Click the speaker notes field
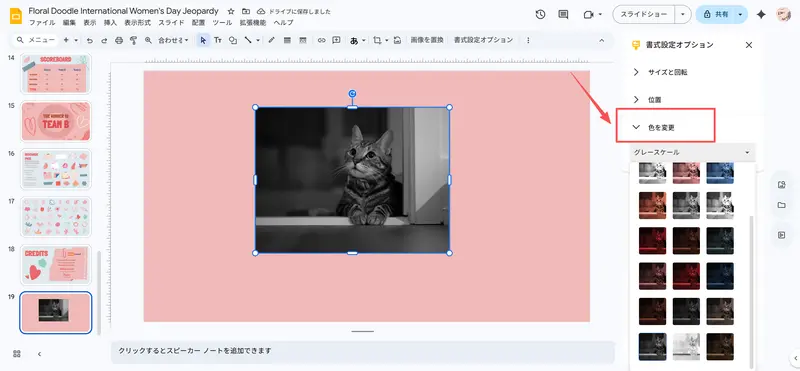800x371 pixels. pos(363,351)
